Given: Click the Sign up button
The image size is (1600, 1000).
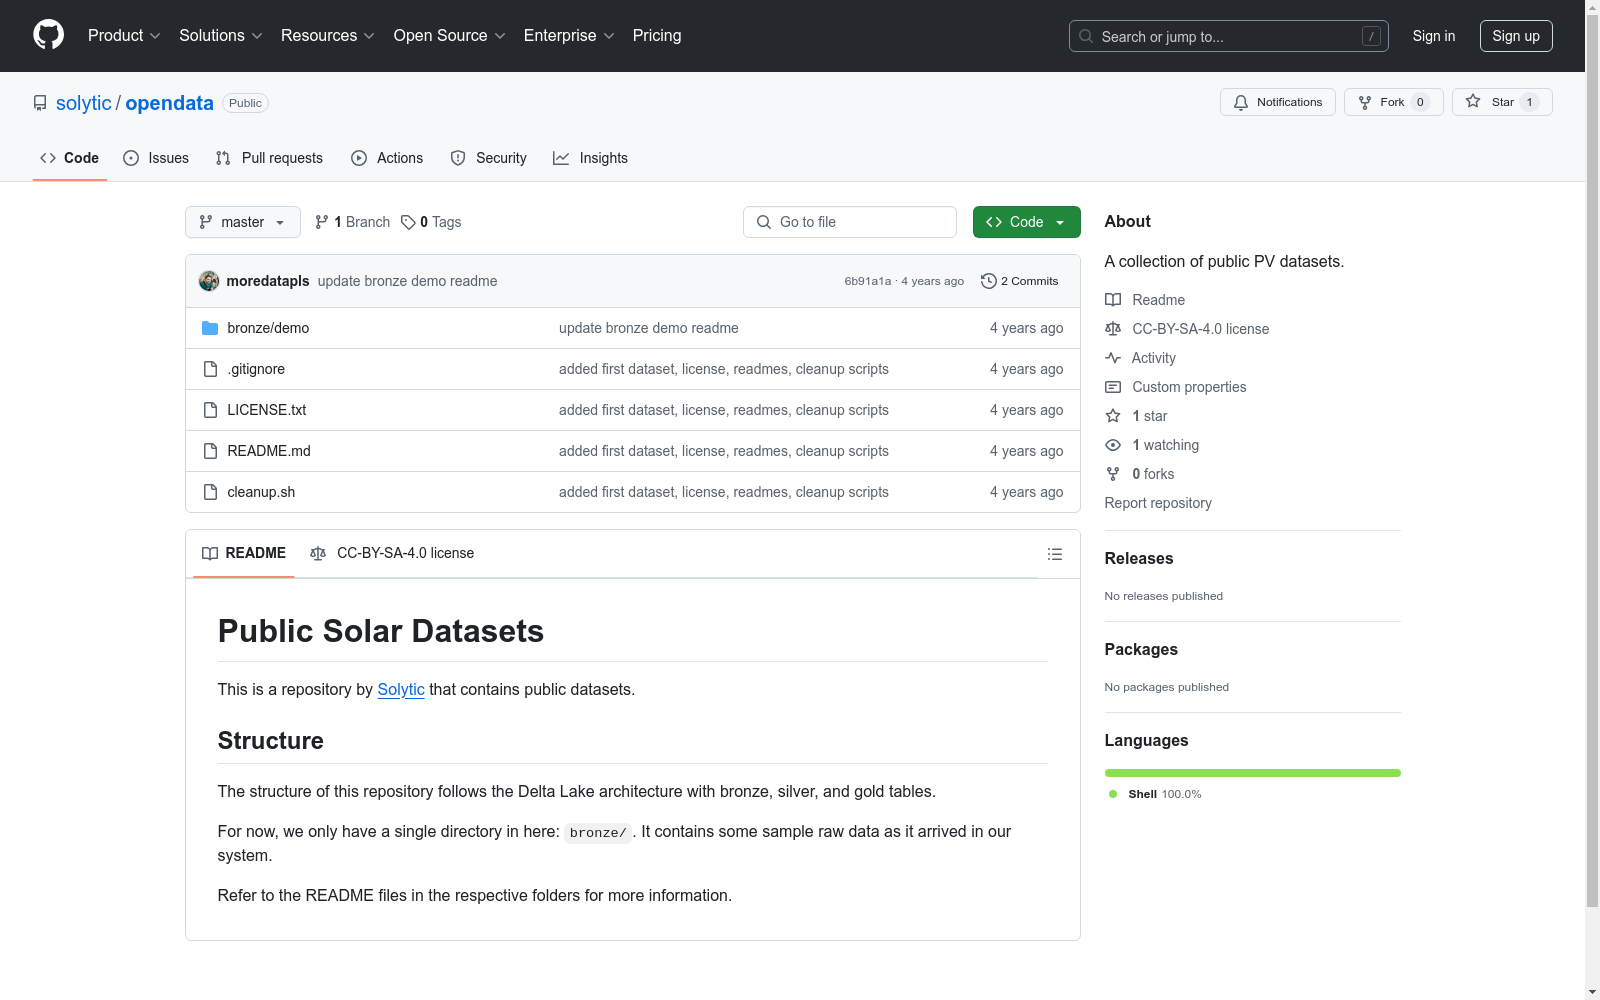Looking at the screenshot, I should pyautogui.click(x=1516, y=36).
